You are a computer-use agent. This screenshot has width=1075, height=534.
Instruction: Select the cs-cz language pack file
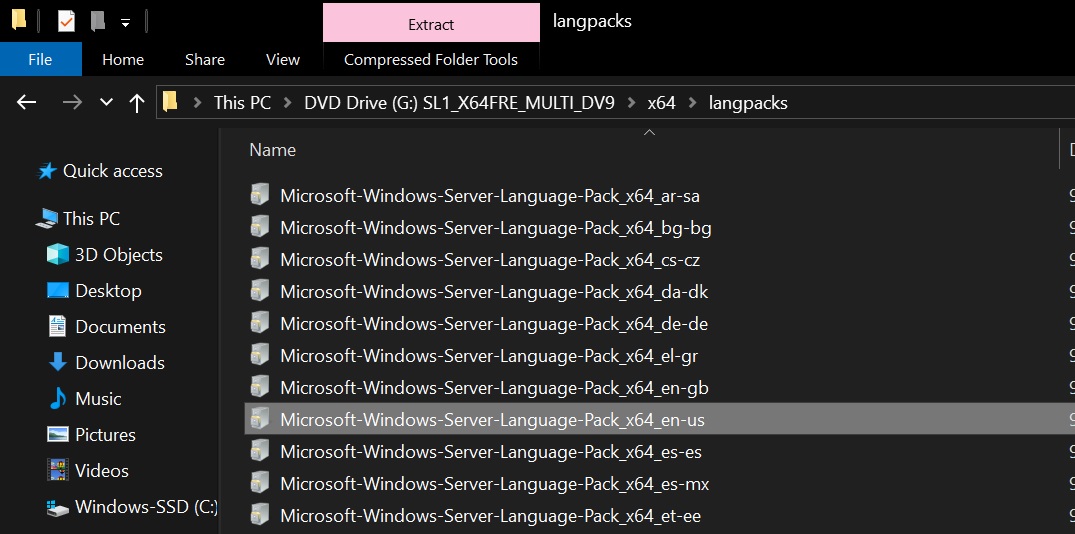pos(490,260)
